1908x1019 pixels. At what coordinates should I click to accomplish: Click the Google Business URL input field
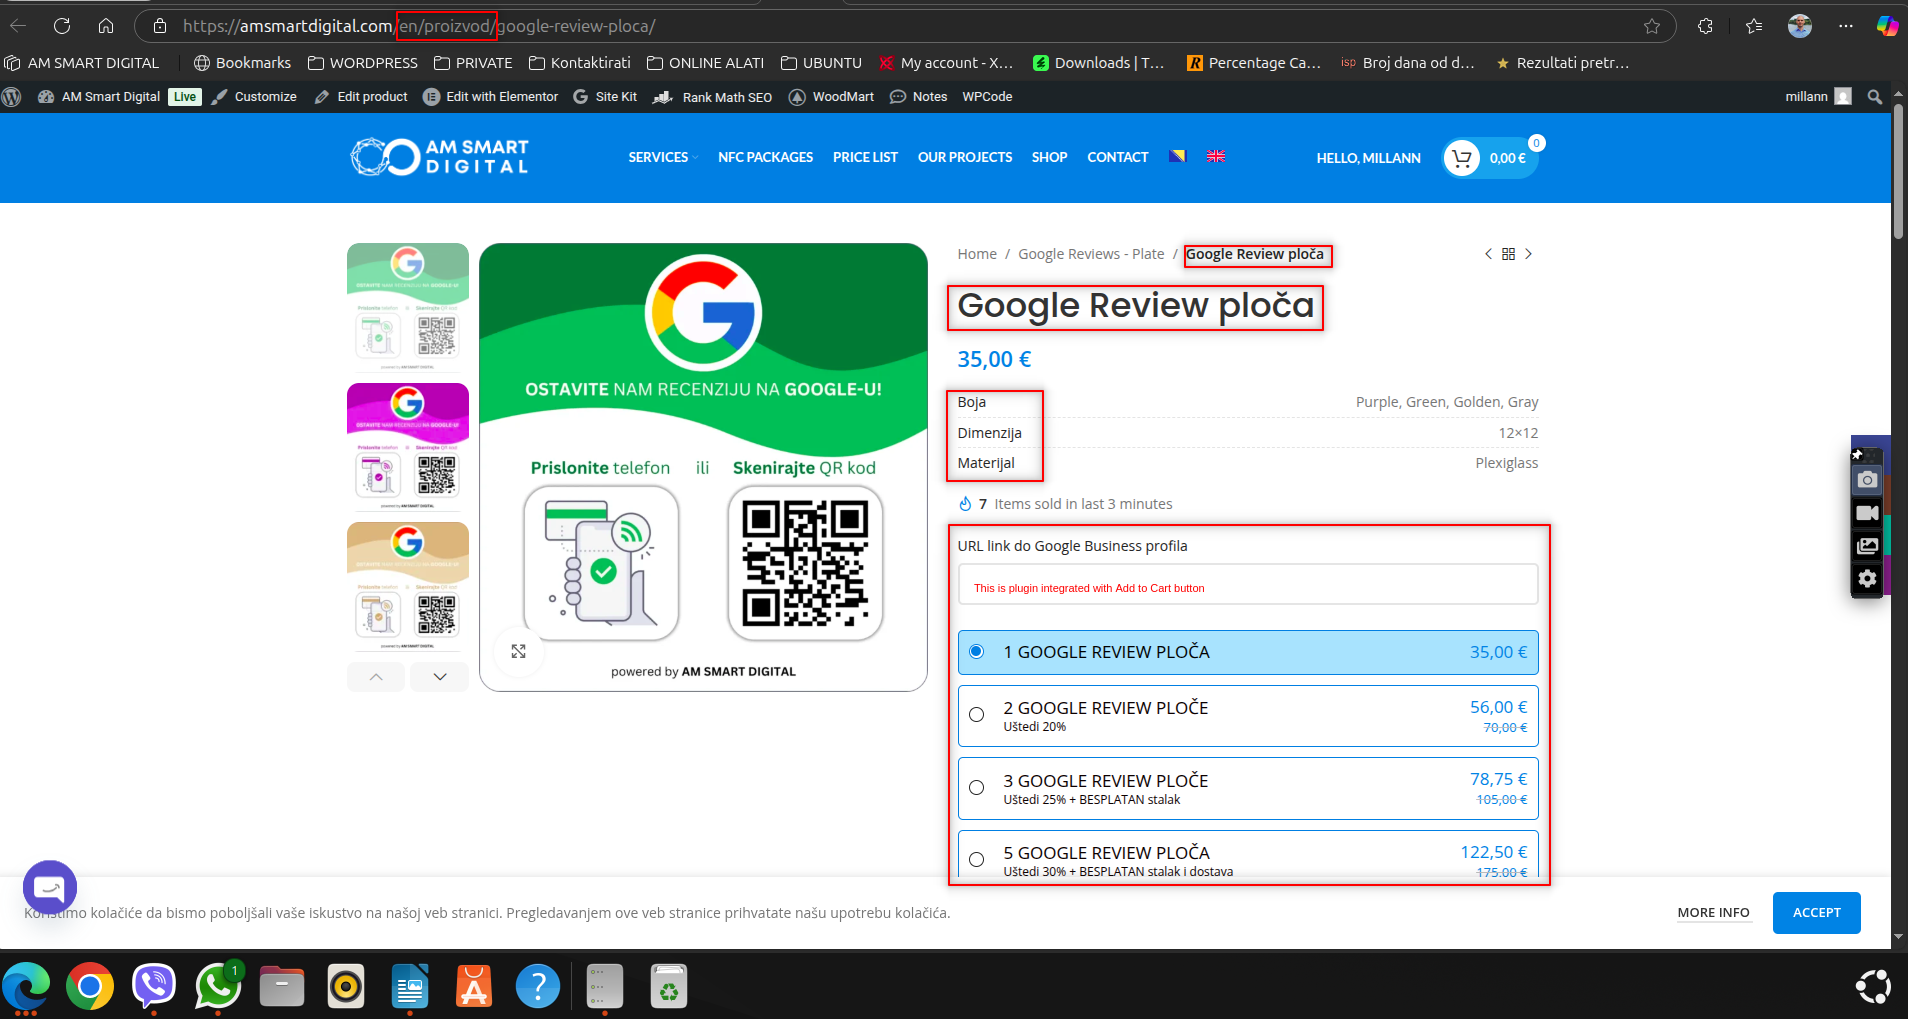[x=1248, y=584]
